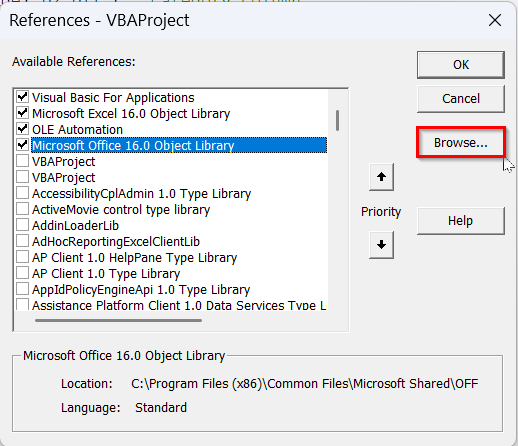The width and height of the screenshot is (518, 446).
Task: Select AccessibilityCplAdmin 1.0 Type Library entry
Action: click(x=141, y=194)
